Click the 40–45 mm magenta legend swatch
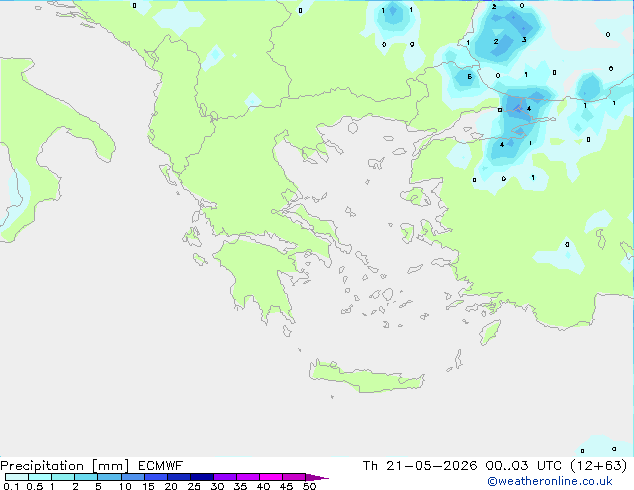This screenshot has width=634, height=490. (x=271, y=477)
